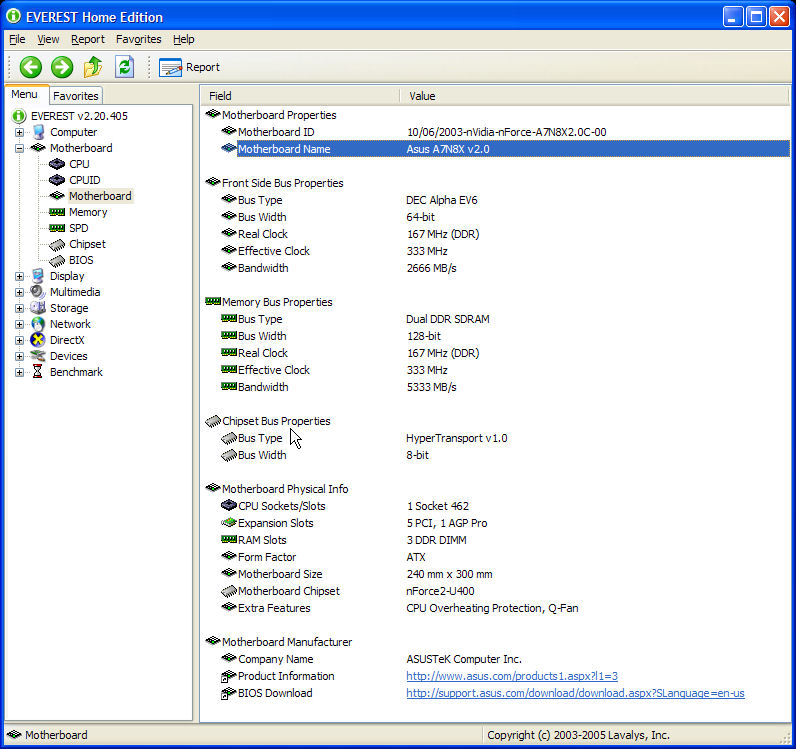Click the Devices icon in the tree
This screenshot has width=796, height=749.
pyautogui.click(x=38, y=356)
